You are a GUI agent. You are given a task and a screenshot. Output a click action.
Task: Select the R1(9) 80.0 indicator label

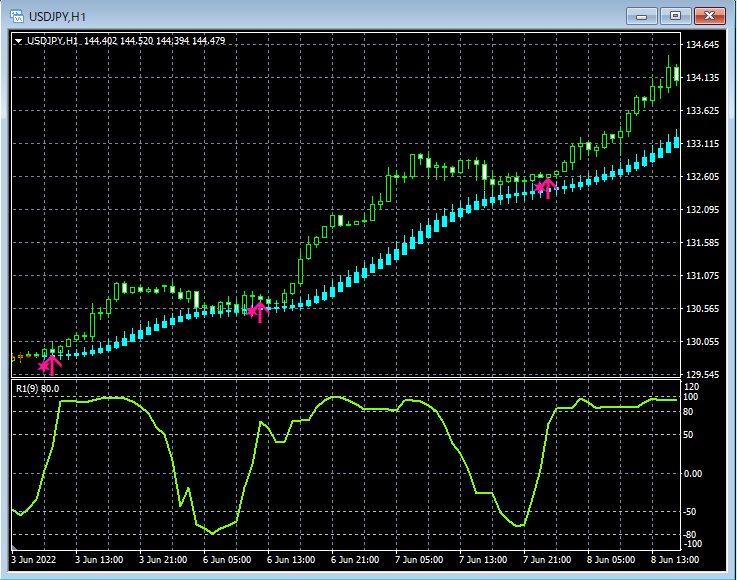click(38, 388)
